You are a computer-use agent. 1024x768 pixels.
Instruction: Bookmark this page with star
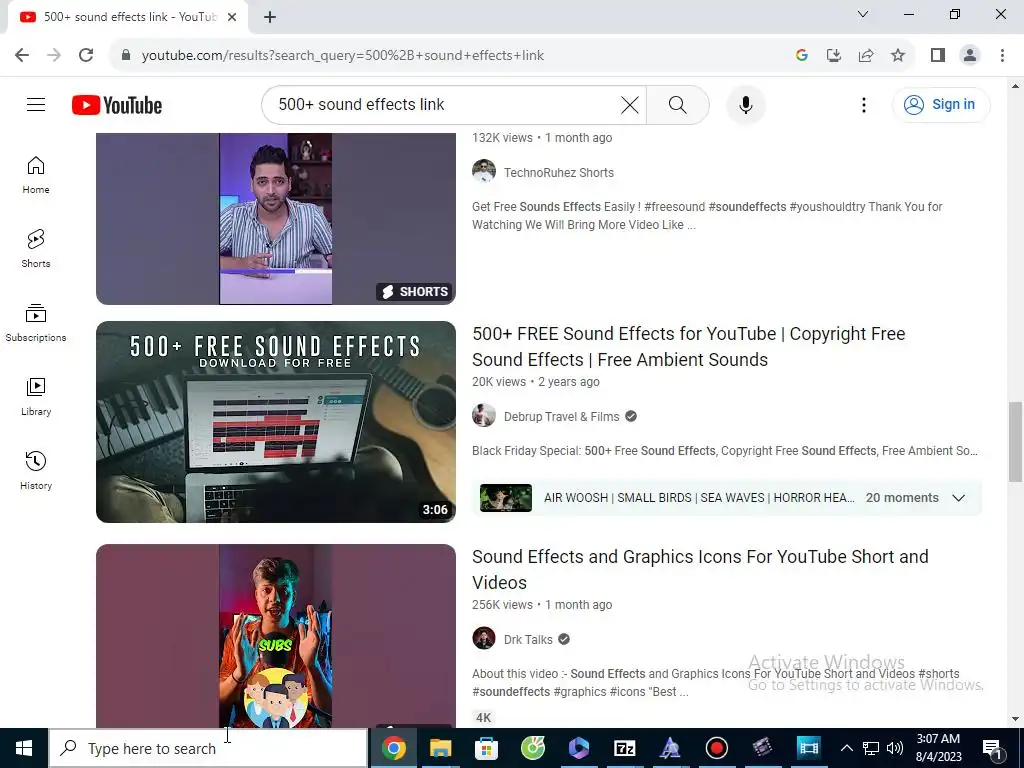(898, 55)
